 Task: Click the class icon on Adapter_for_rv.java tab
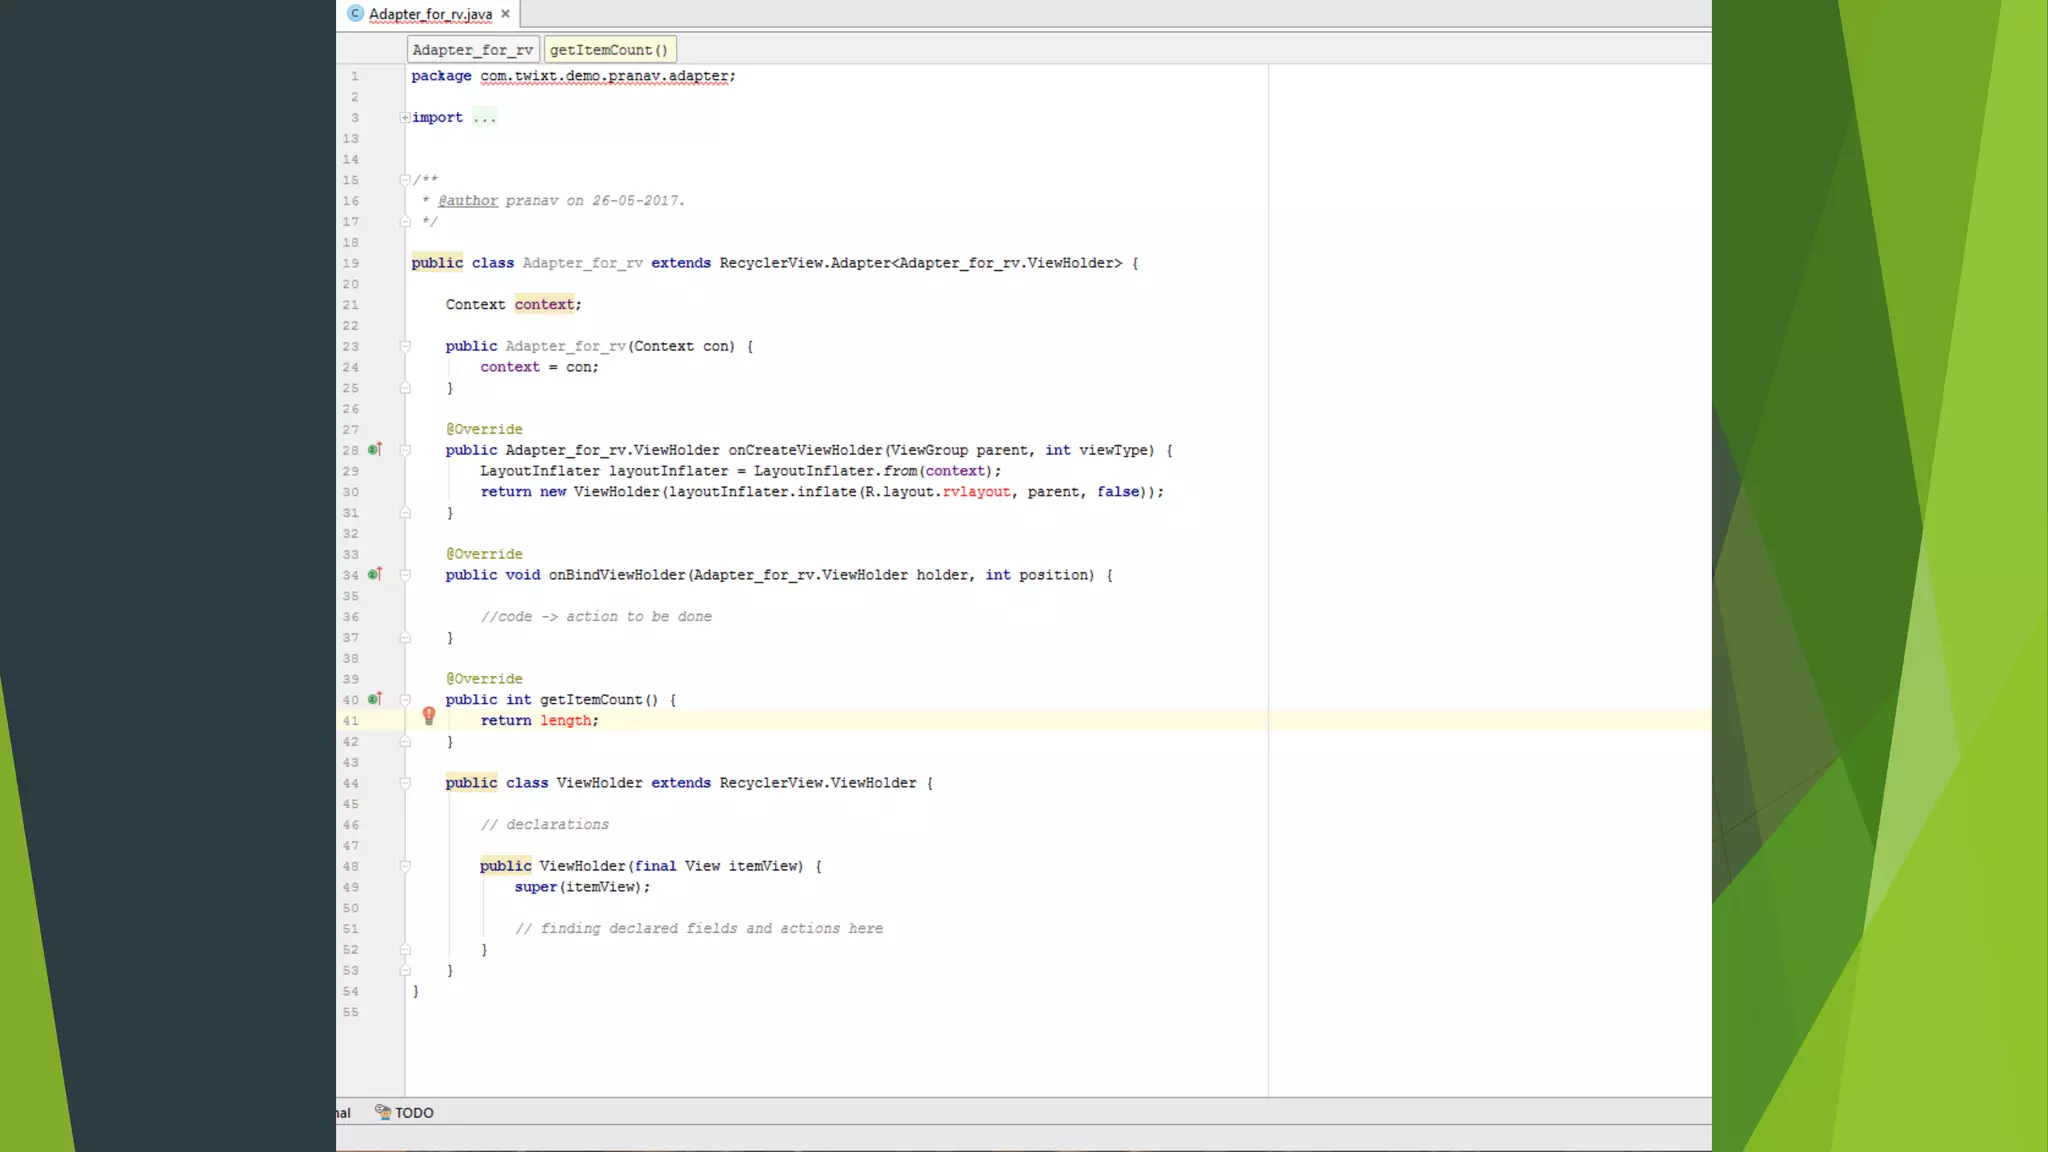(355, 14)
